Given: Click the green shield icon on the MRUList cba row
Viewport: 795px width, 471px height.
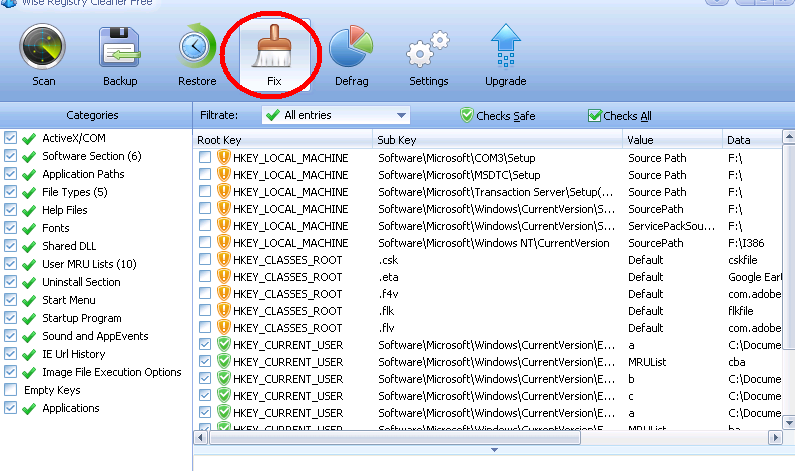Looking at the screenshot, I should [224, 361].
